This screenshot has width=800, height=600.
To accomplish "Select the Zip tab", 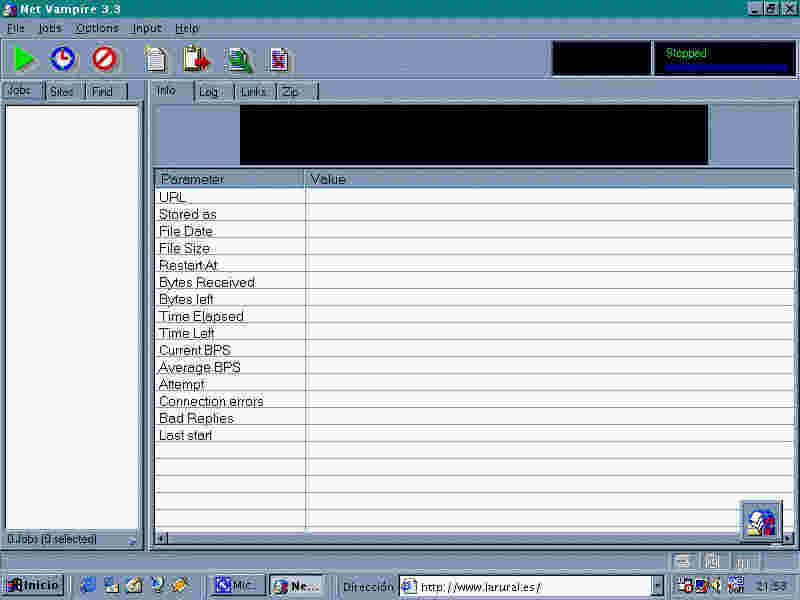I will coord(296,92).
